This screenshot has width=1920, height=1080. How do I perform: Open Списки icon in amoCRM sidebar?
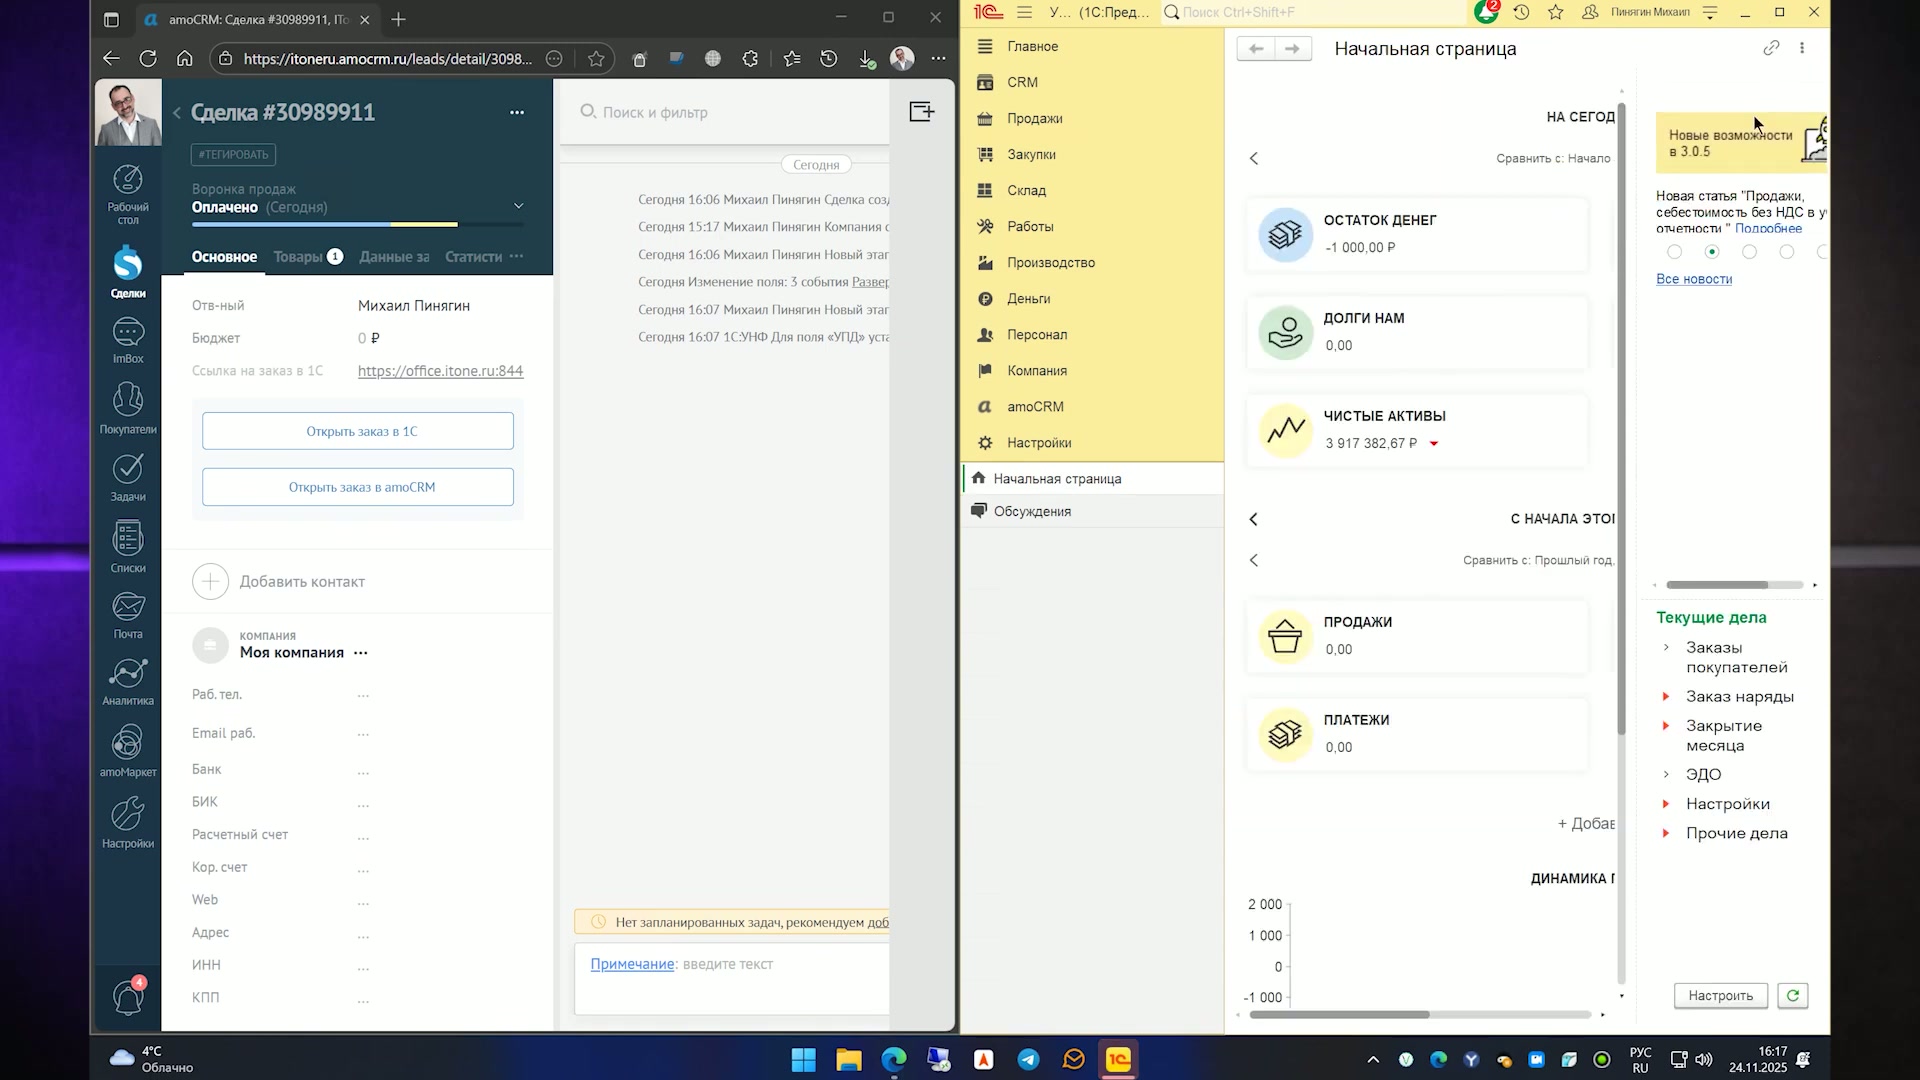coord(128,547)
